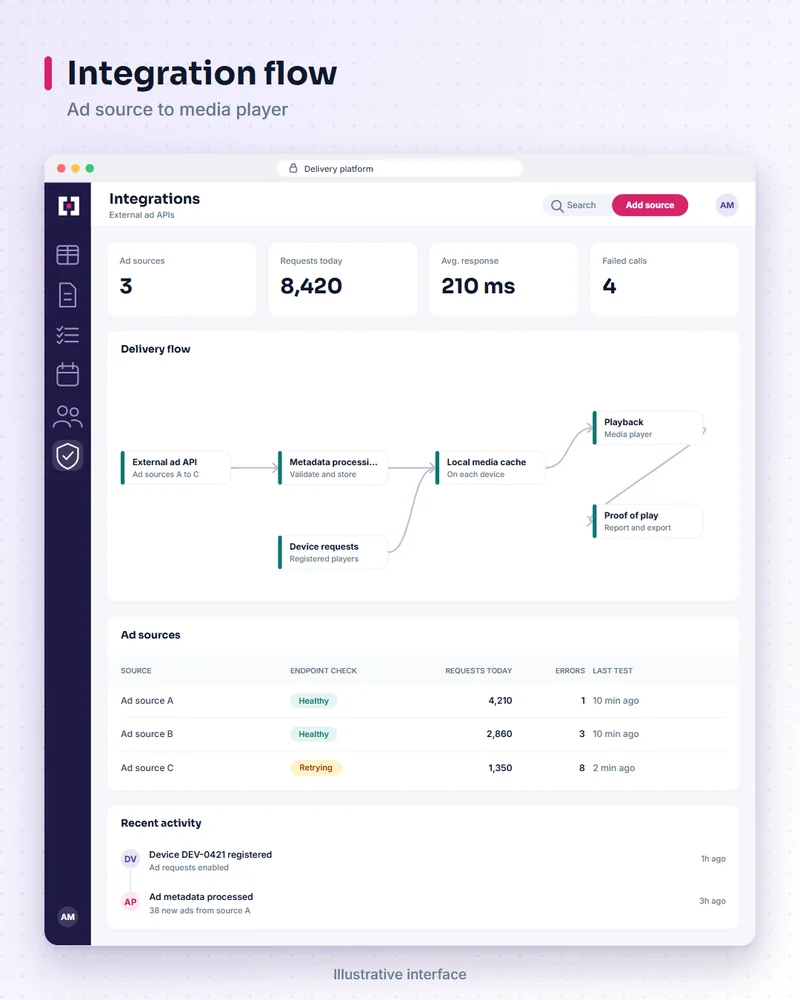Click the Retrying badge for Ad source C
The height and width of the screenshot is (1000, 800).
tap(316, 768)
